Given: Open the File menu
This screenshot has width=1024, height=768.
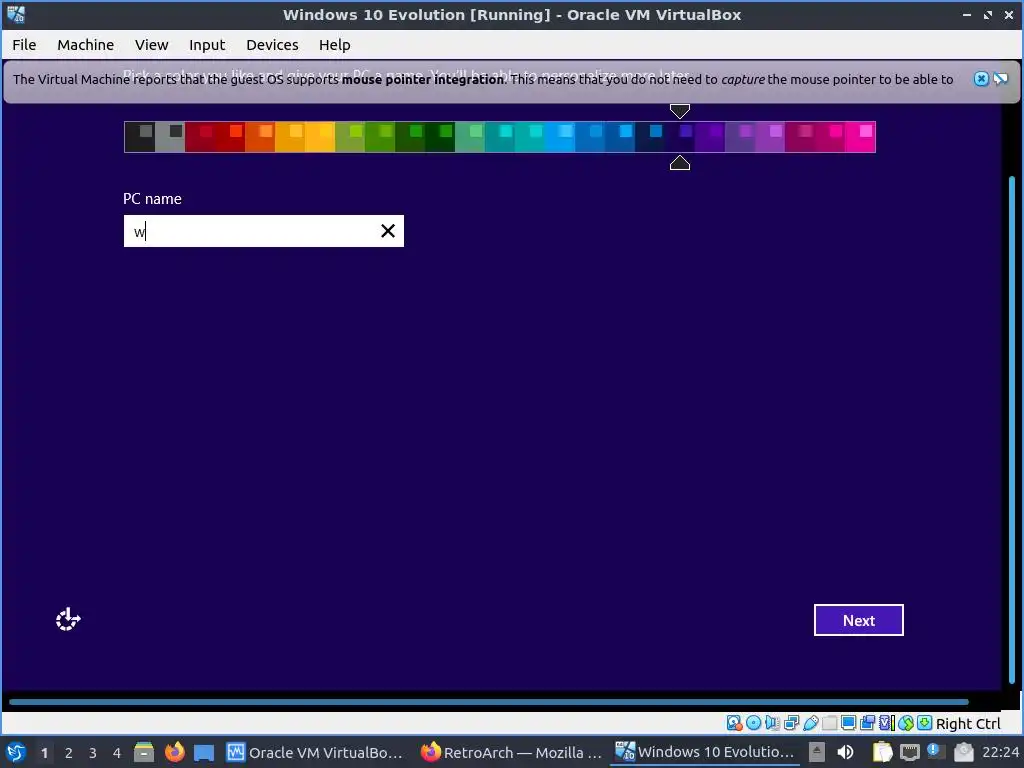Looking at the screenshot, I should point(24,45).
